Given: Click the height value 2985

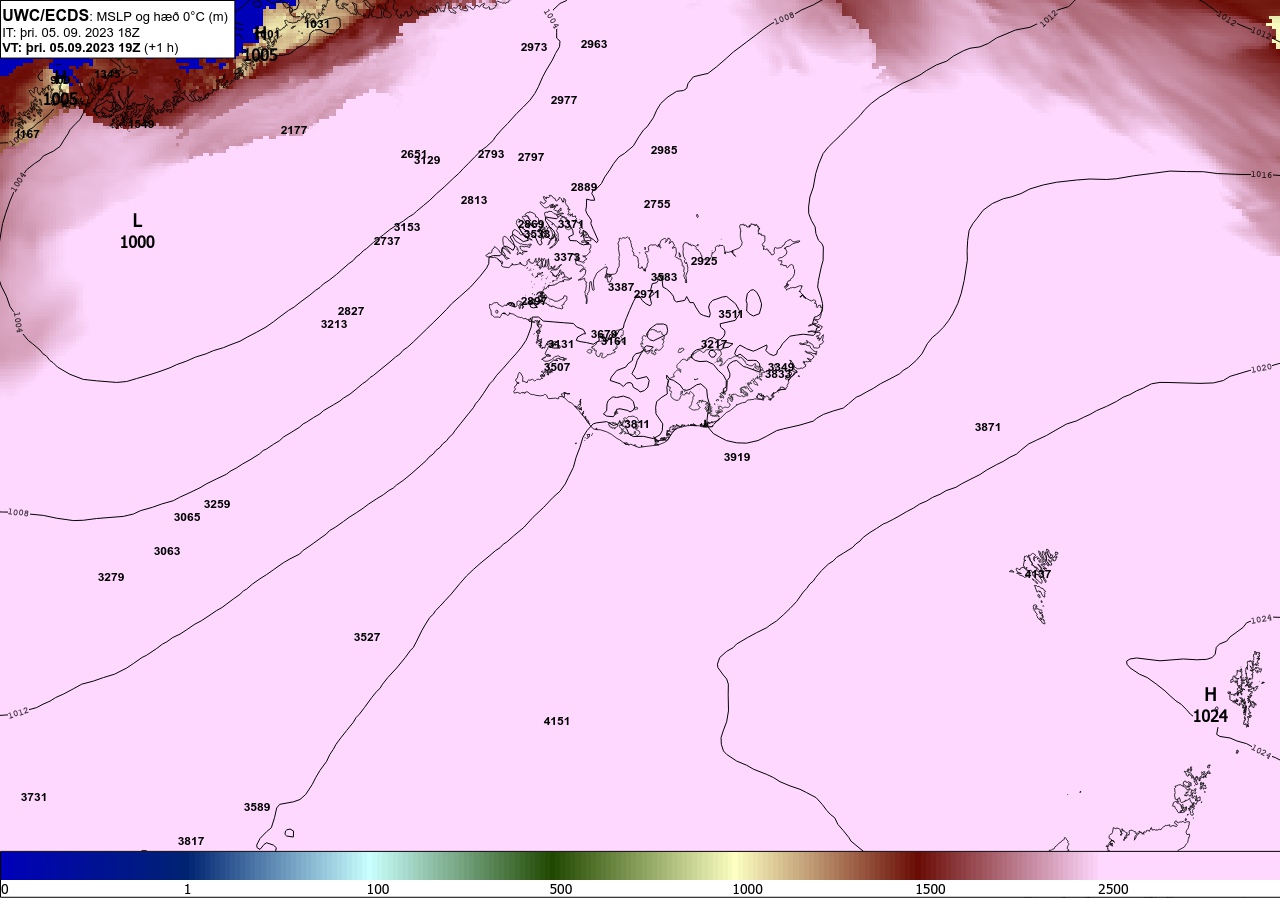Looking at the screenshot, I should 664,150.
